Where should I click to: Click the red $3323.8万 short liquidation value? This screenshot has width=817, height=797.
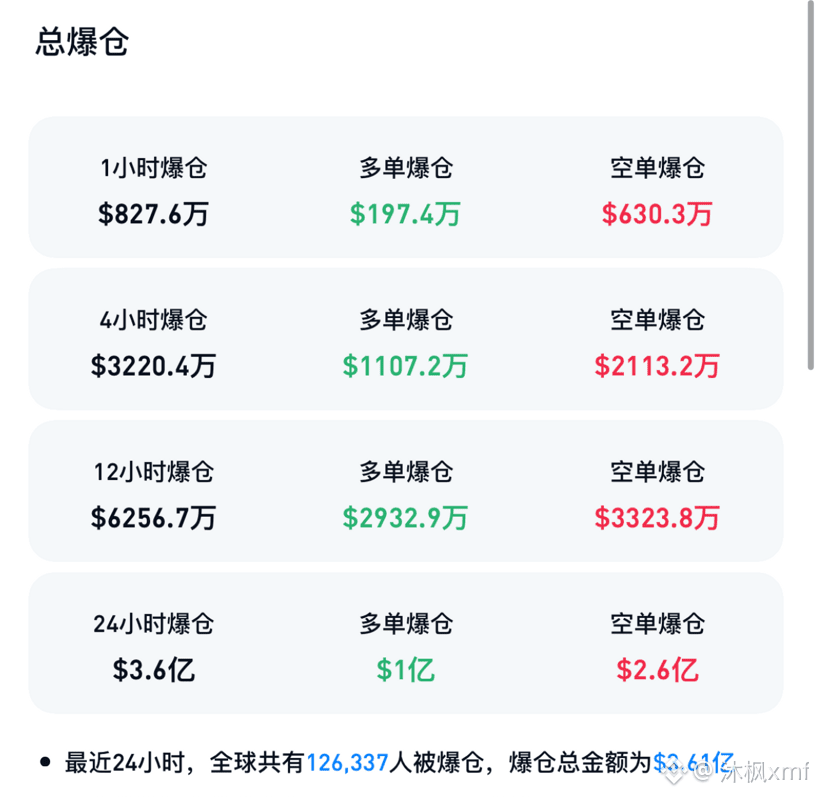coord(656,518)
